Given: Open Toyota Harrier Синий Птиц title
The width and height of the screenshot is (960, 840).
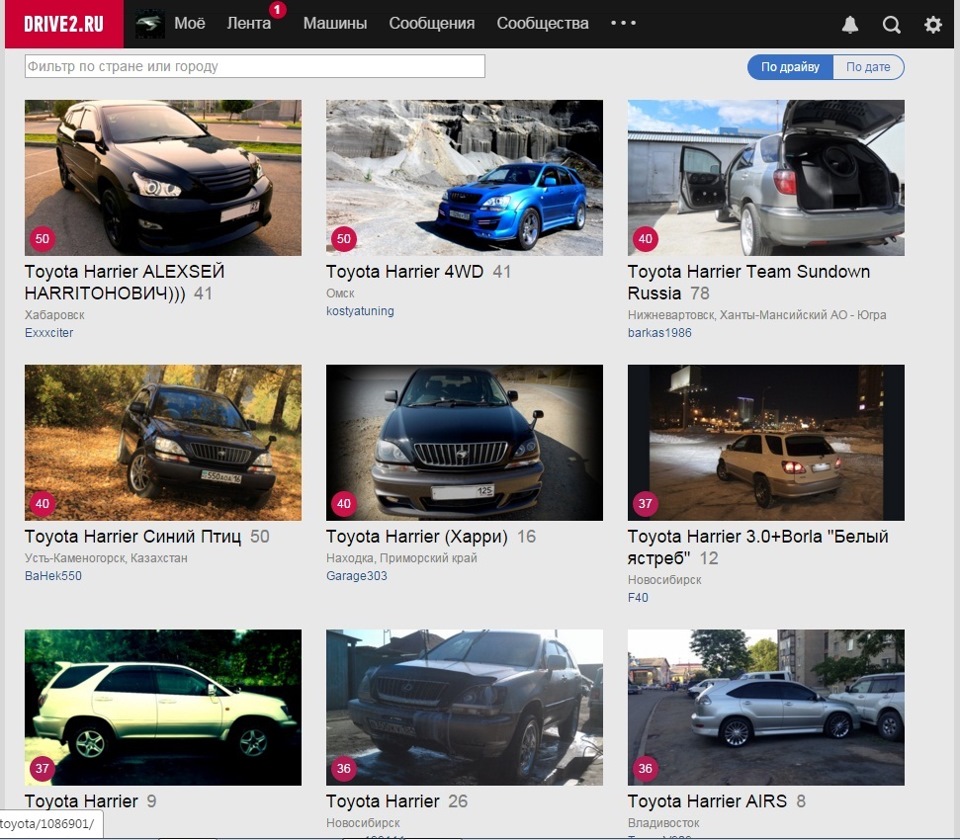Looking at the screenshot, I should pos(133,536).
